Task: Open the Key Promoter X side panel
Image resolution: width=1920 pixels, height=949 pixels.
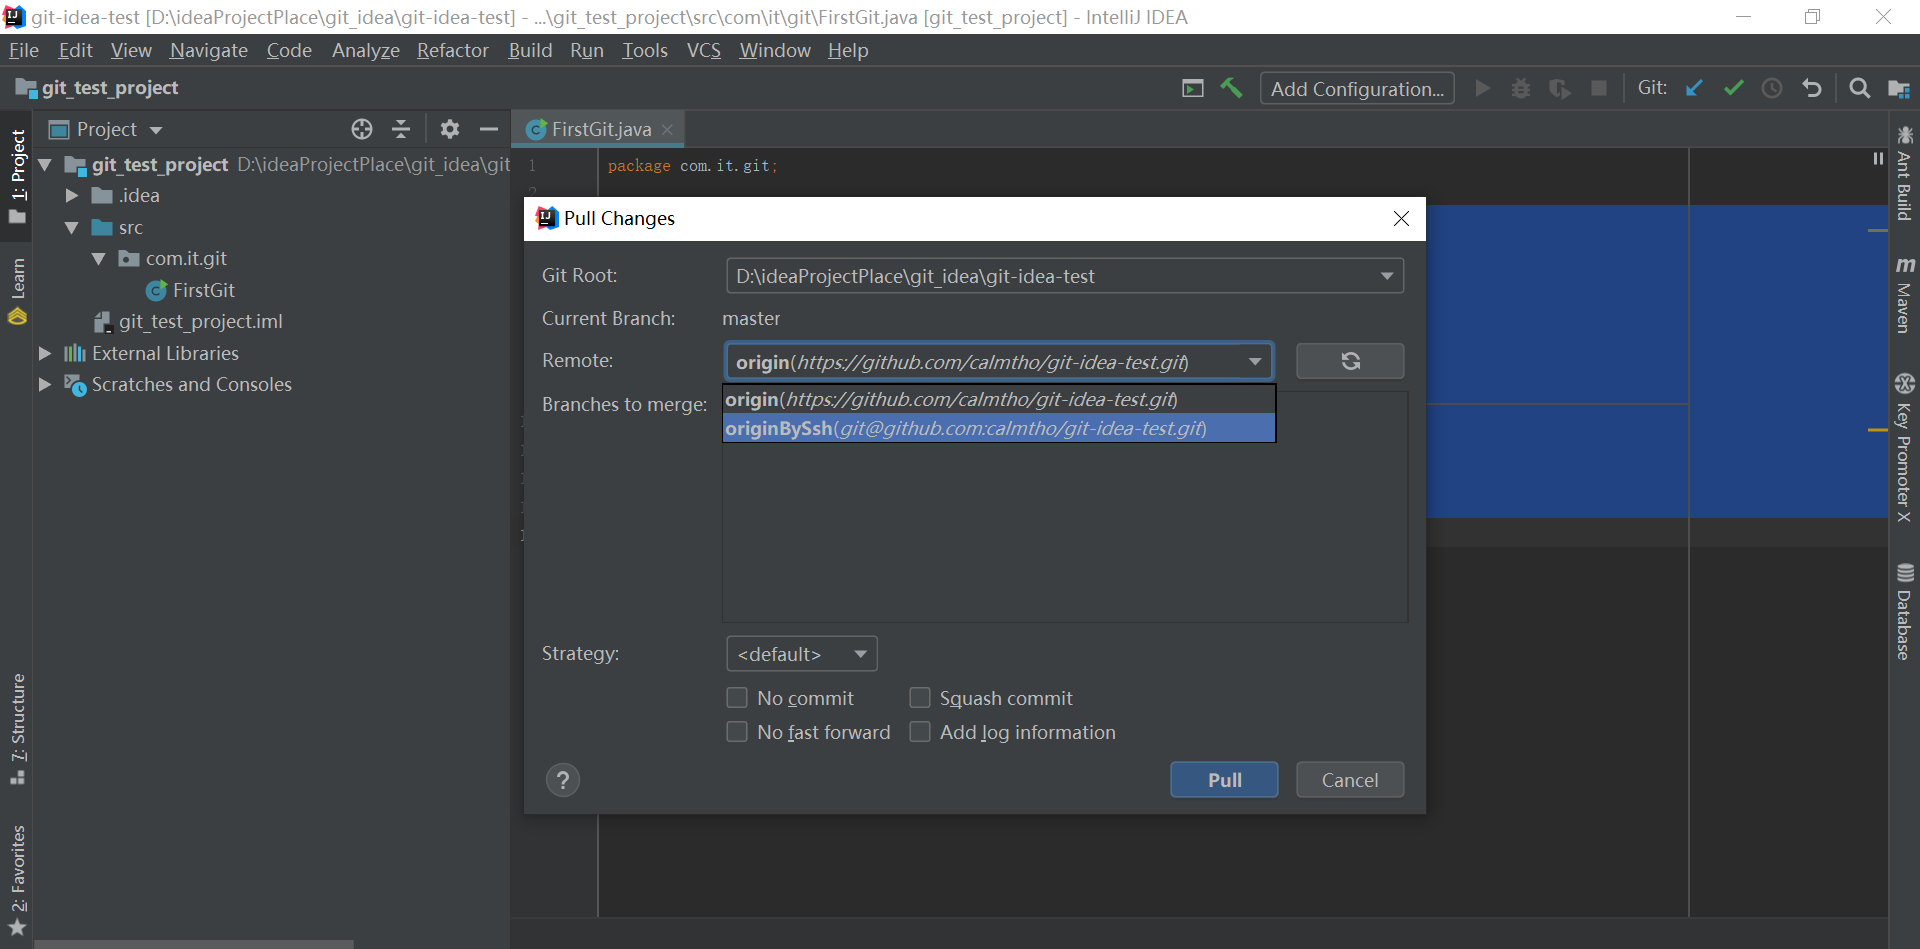Action: [x=1904, y=447]
